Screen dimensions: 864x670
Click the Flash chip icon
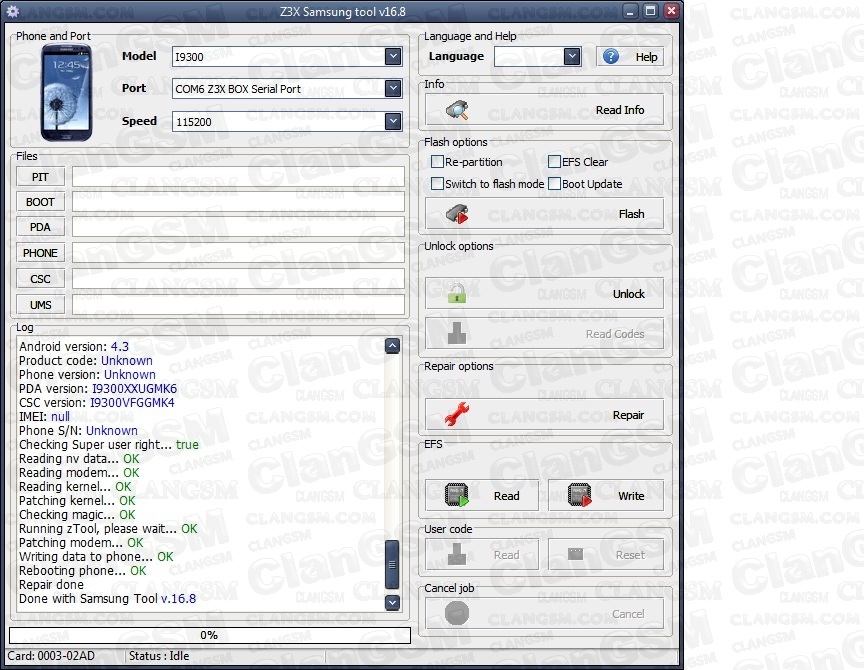[457, 214]
